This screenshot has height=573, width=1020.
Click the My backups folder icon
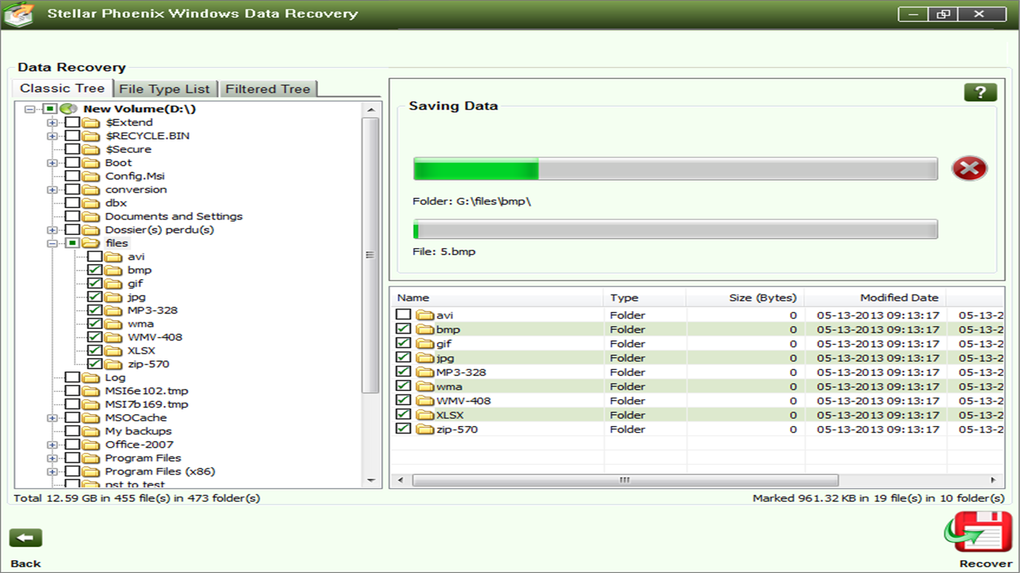coord(91,431)
